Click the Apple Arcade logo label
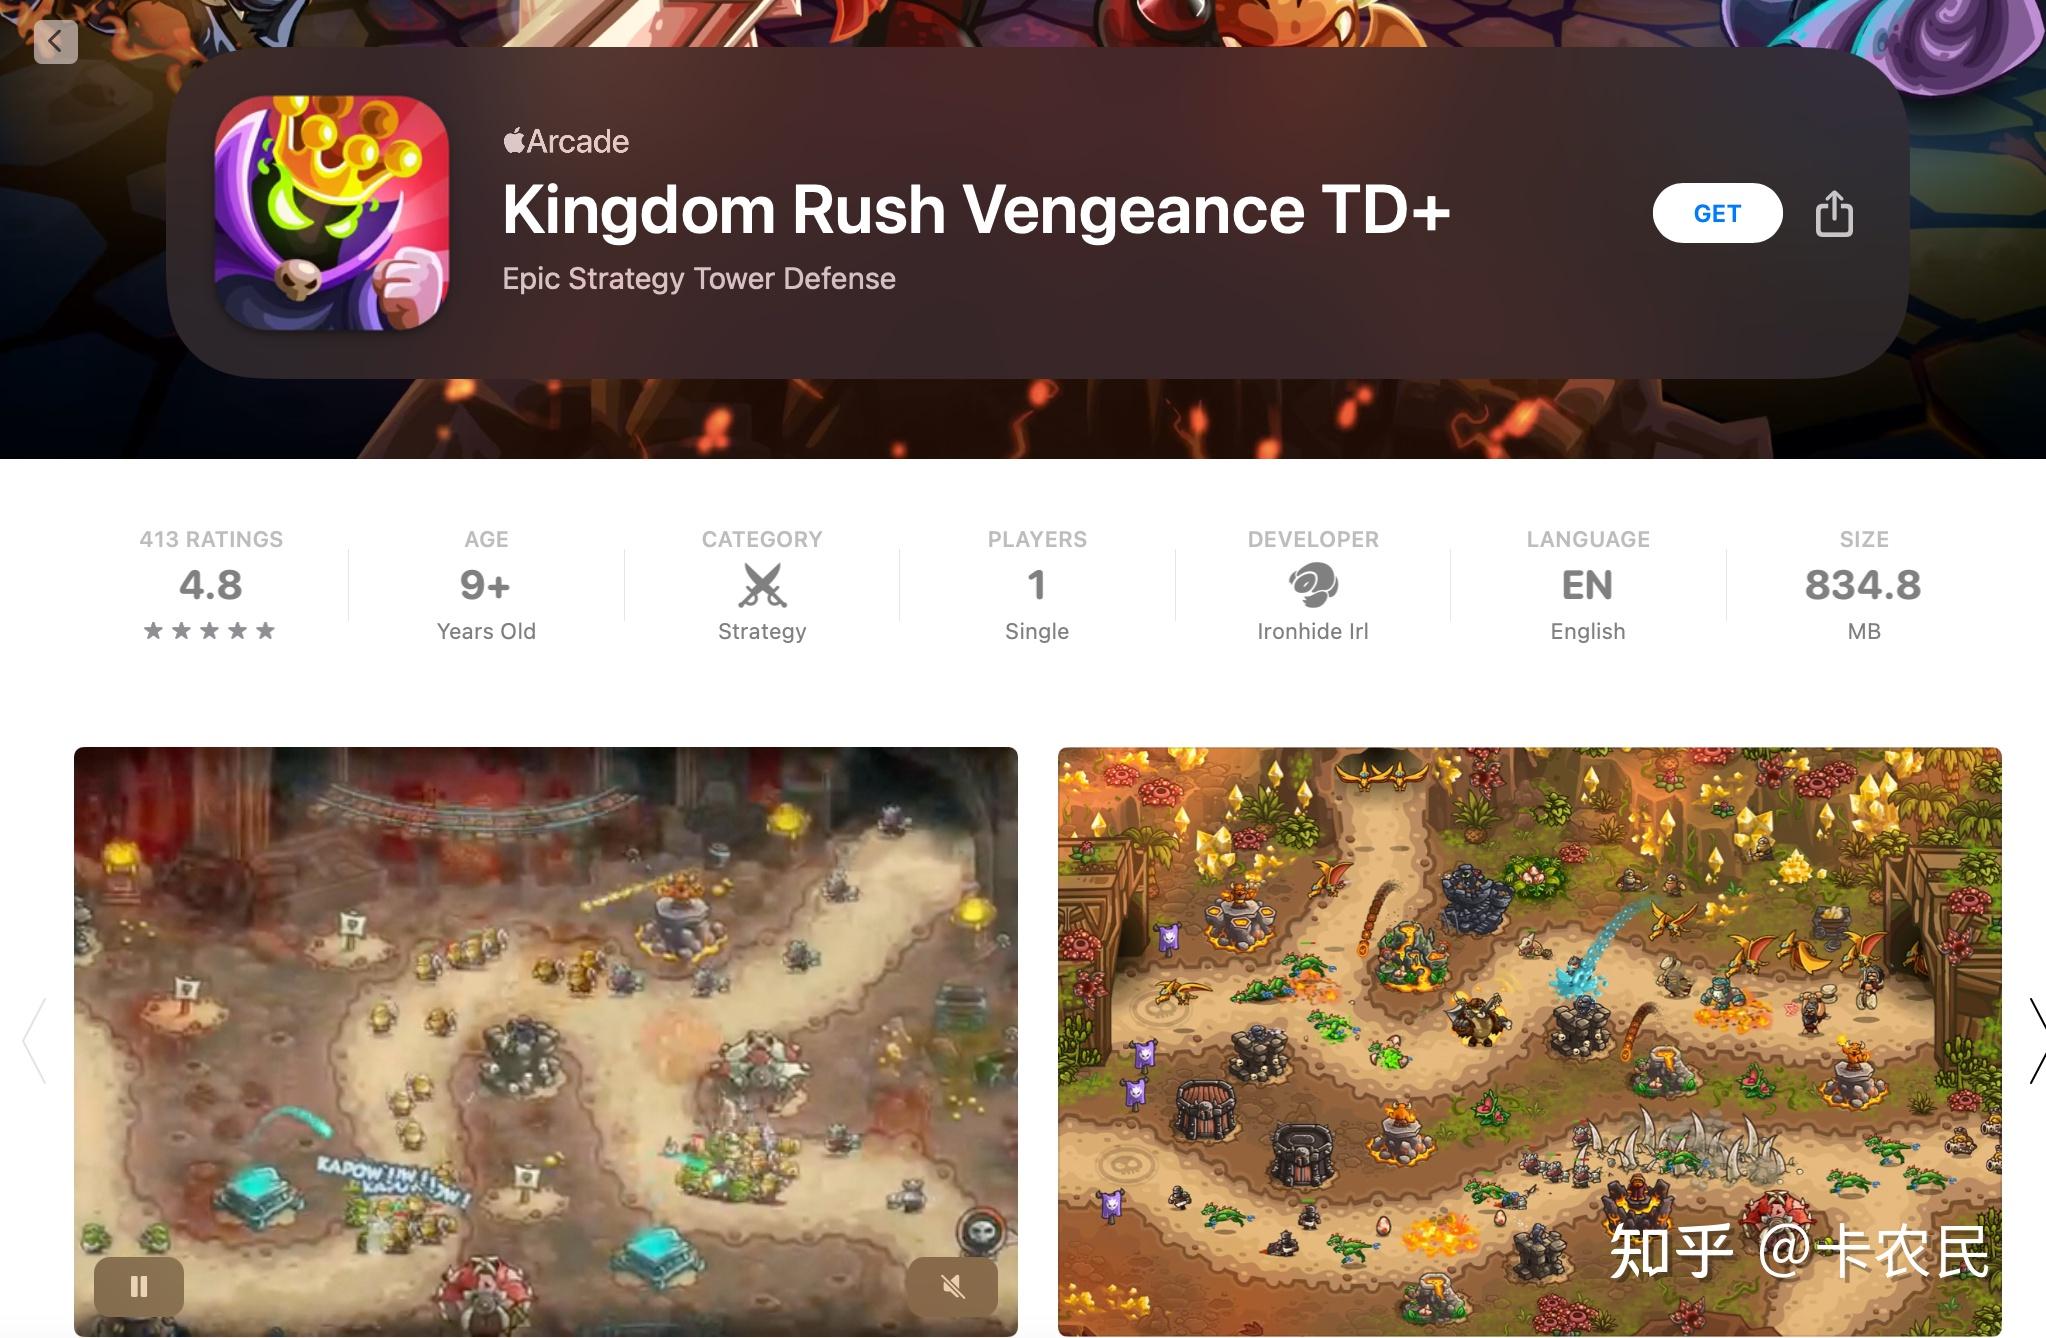The width and height of the screenshot is (2046, 1338). (566, 141)
